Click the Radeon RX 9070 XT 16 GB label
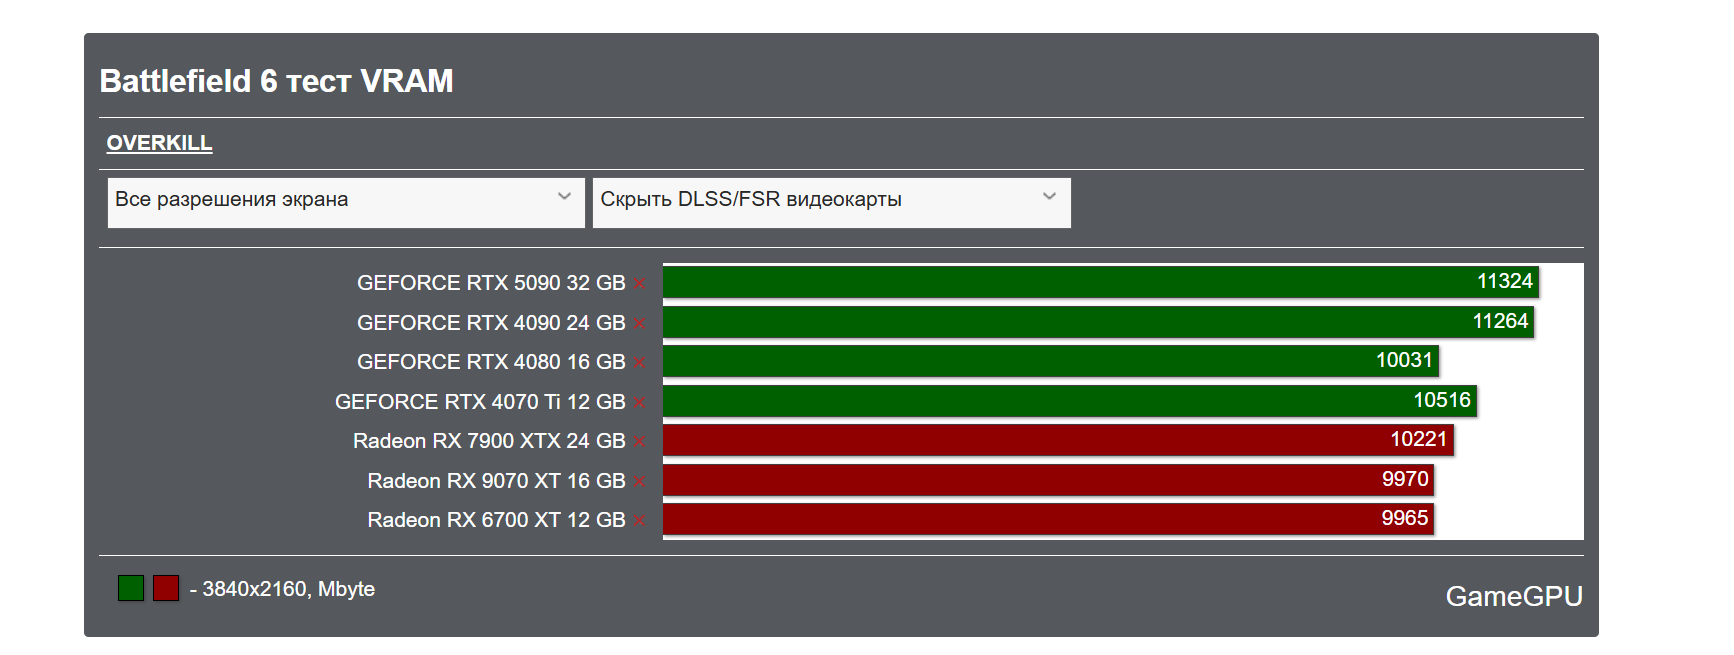 point(496,481)
